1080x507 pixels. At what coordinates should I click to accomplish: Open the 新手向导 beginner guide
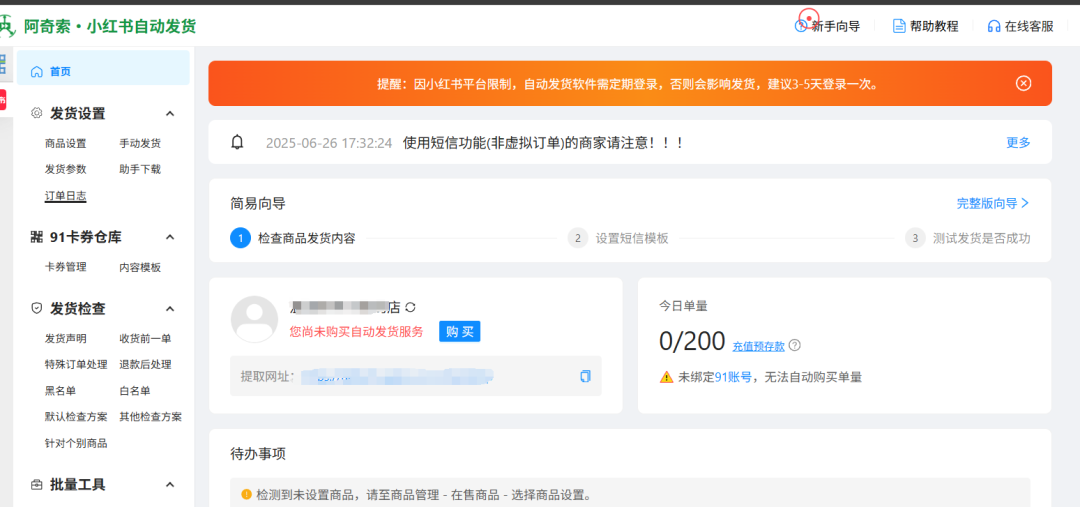[x=828, y=26]
